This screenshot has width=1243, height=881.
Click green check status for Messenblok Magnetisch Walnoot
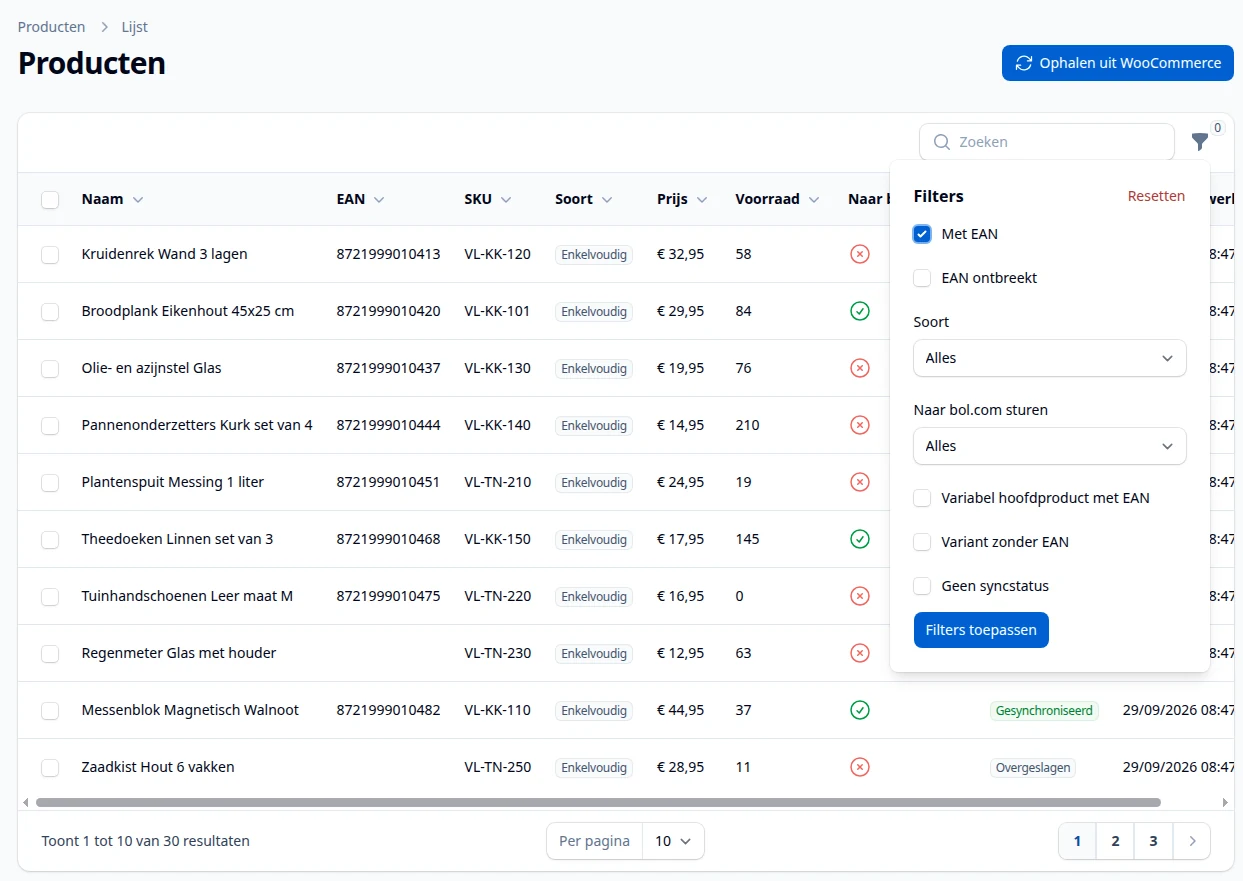click(859, 710)
